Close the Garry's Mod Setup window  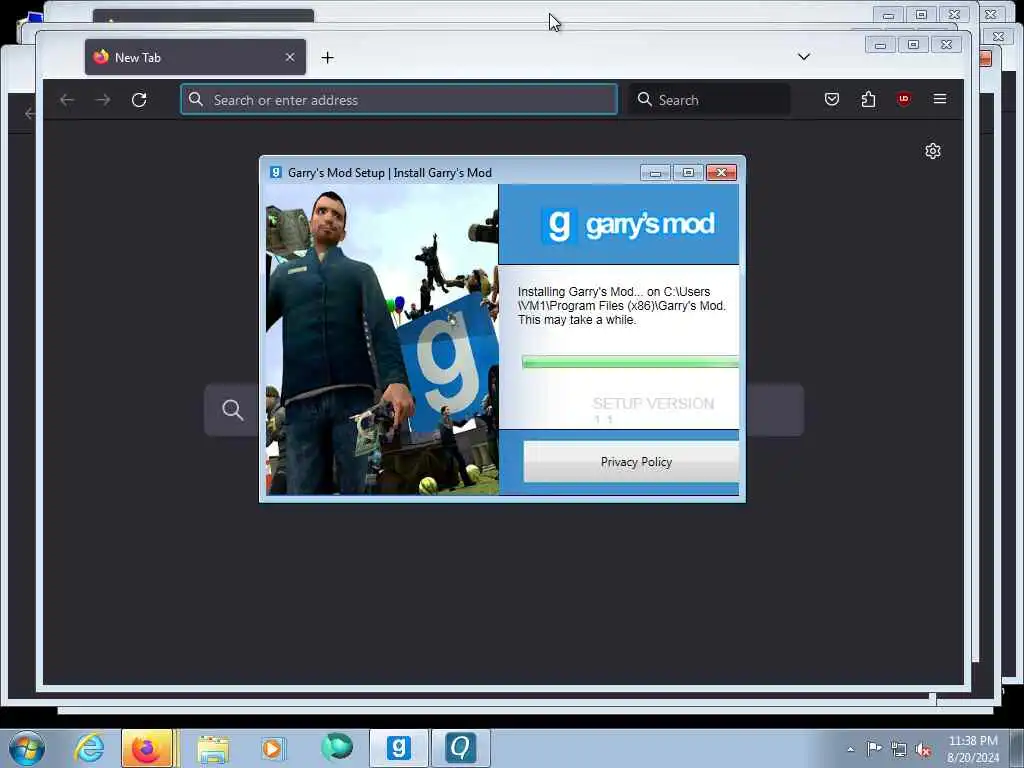point(722,172)
